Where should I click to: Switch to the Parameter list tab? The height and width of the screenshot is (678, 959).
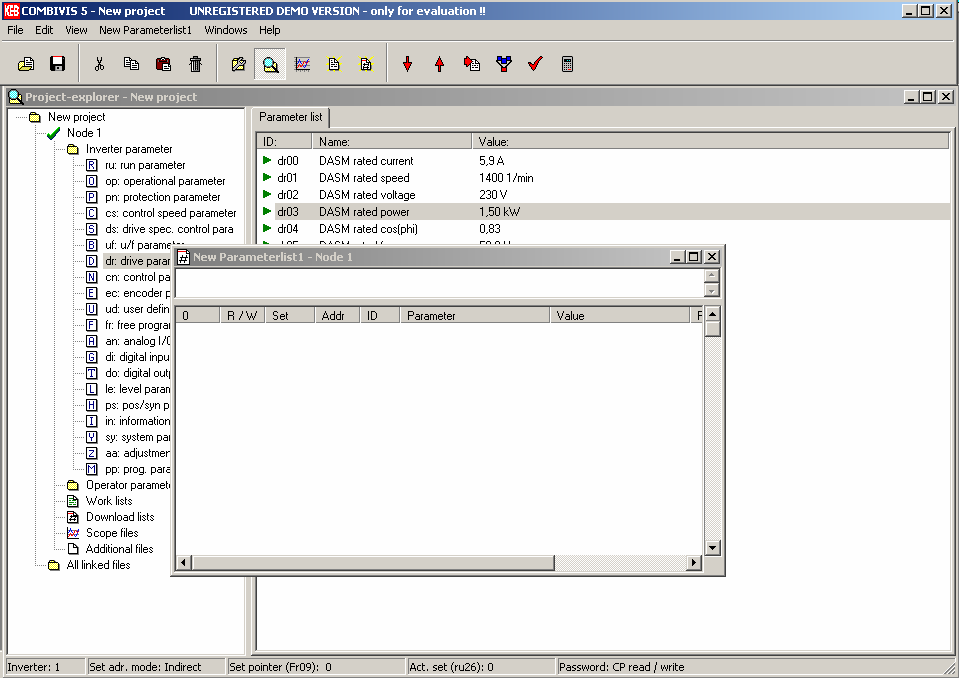click(x=291, y=117)
